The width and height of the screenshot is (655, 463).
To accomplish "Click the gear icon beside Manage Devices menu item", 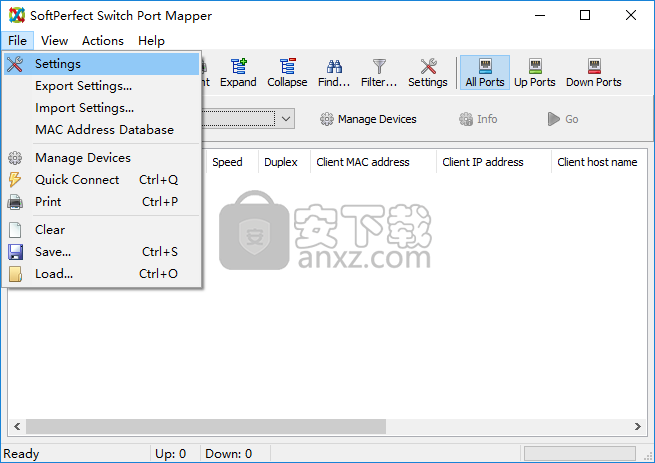I will pyautogui.click(x=15, y=158).
